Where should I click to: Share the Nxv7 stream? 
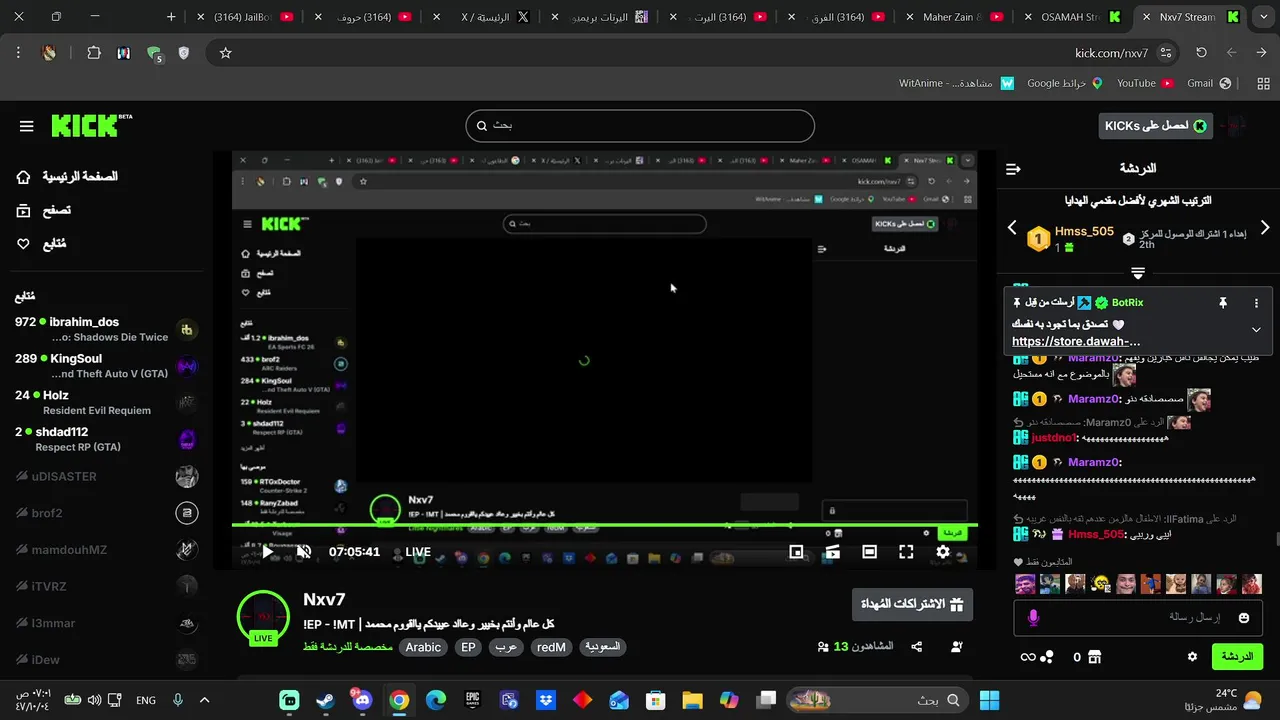tap(917, 647)
